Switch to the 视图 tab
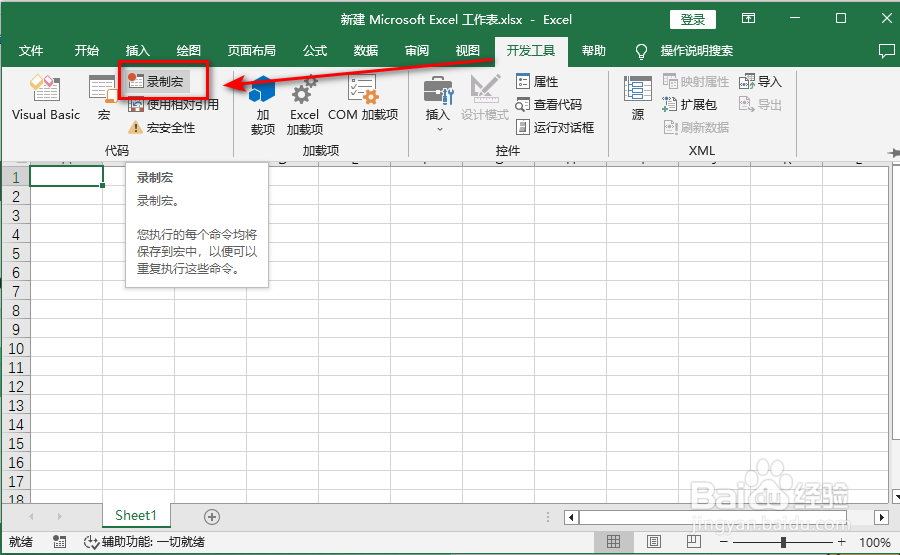 click(467, 51)
